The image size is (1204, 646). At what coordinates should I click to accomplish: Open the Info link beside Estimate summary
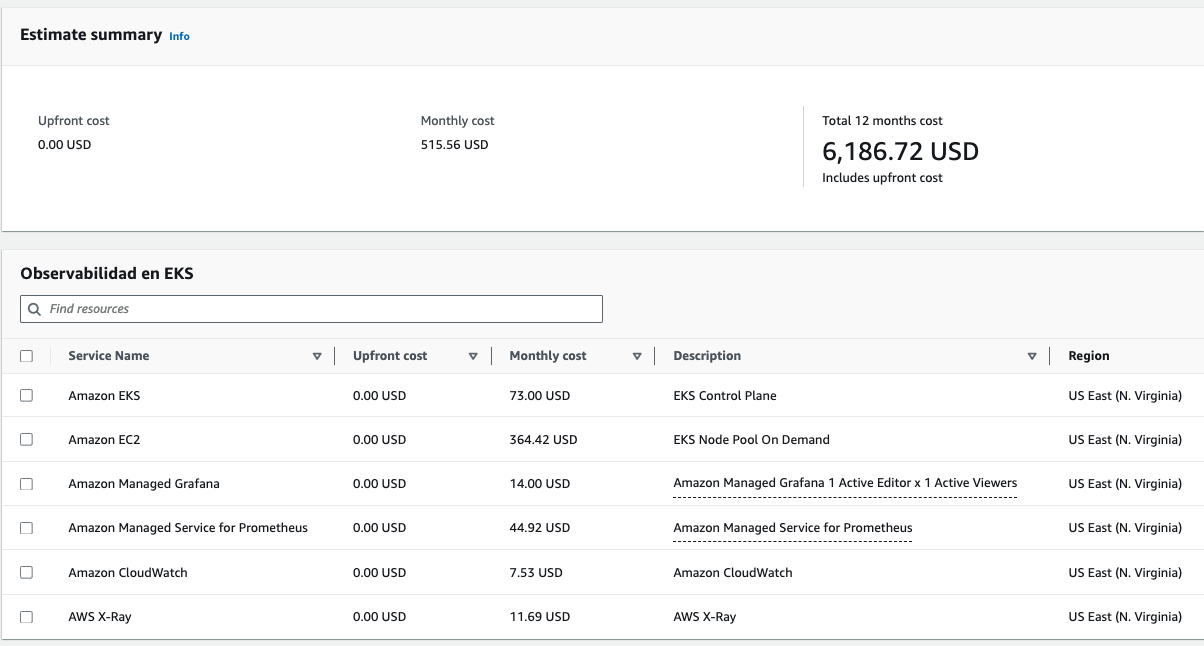click(x=179, y=36)
